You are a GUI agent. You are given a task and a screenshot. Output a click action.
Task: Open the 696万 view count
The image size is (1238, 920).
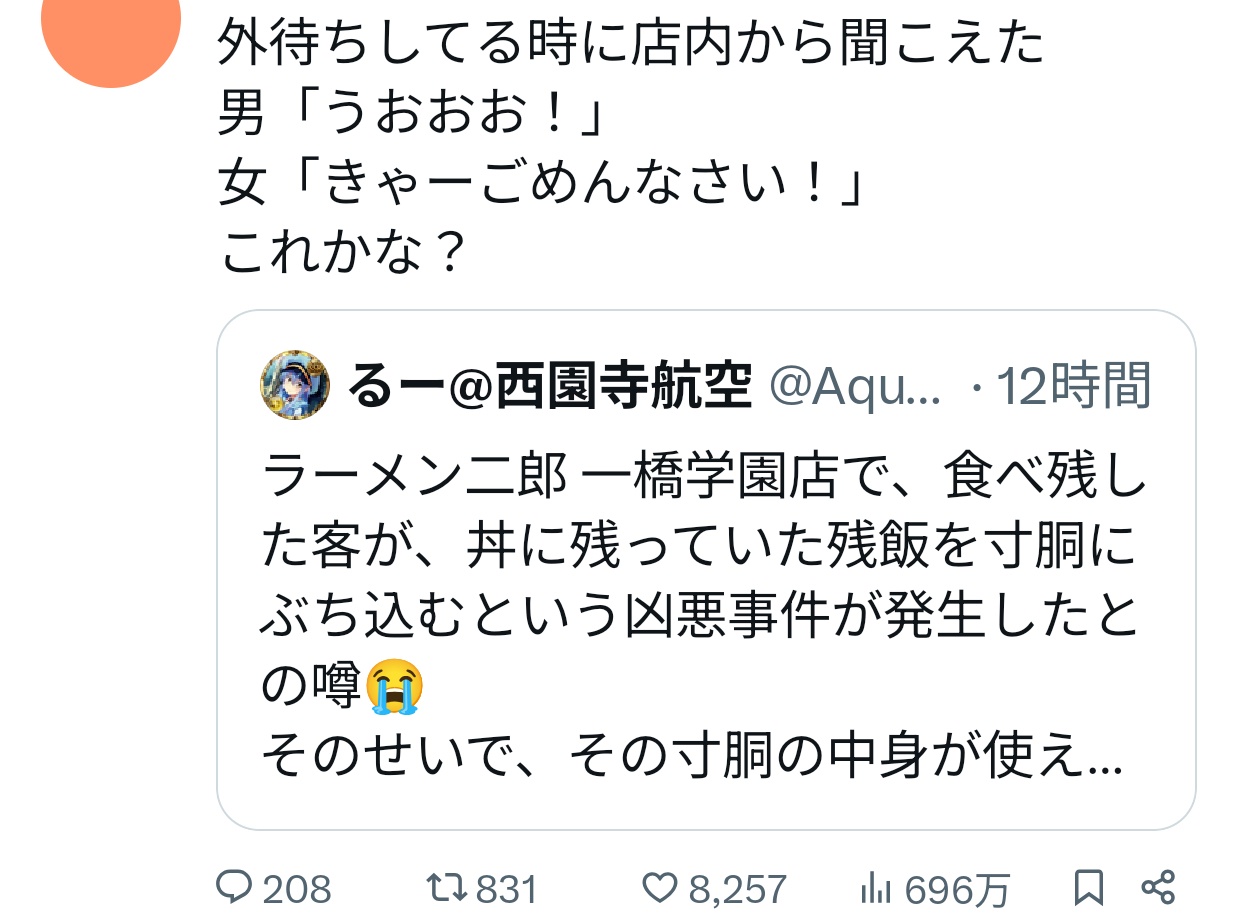coord(958,888)
